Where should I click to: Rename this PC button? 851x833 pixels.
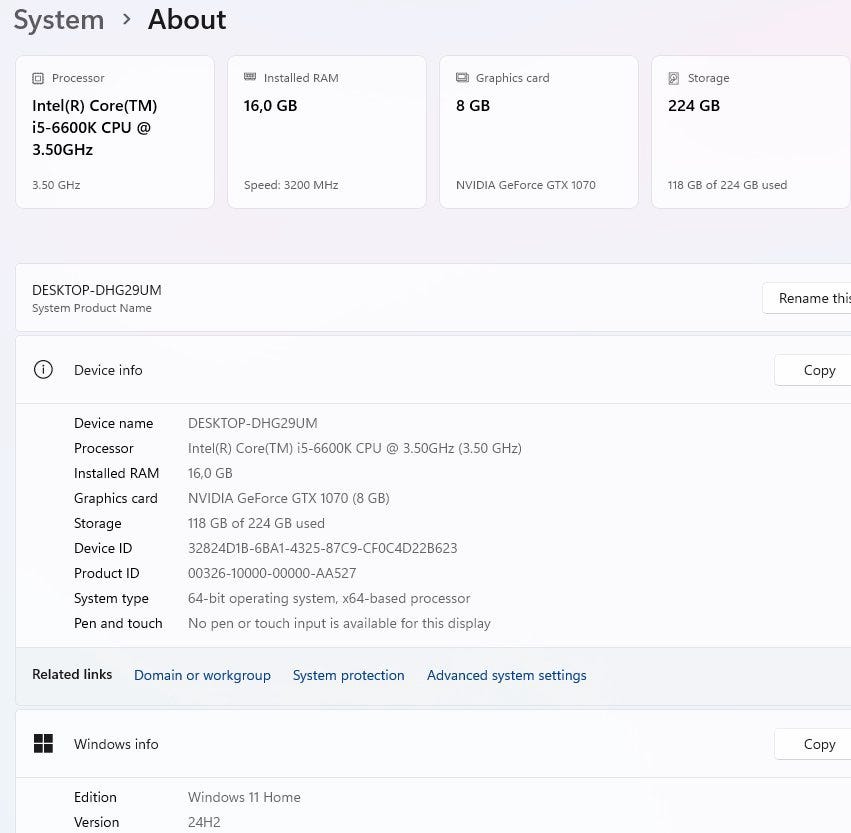808,298
